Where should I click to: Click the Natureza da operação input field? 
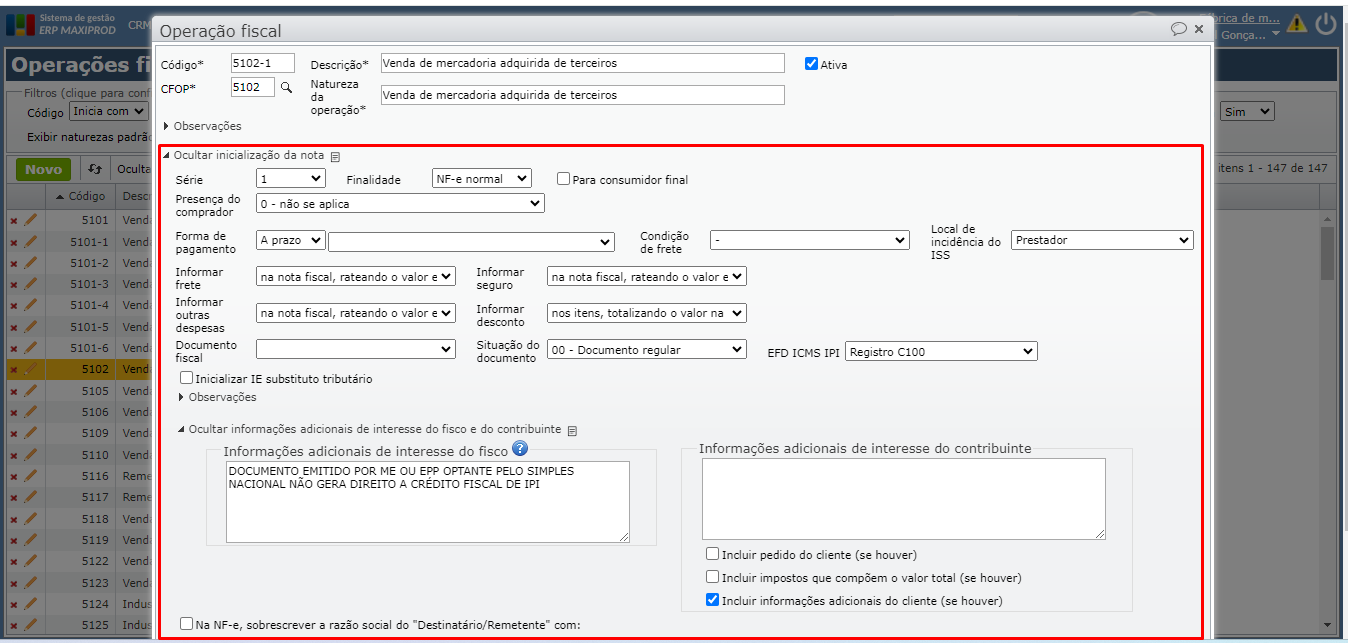click(x=583, y=95)
